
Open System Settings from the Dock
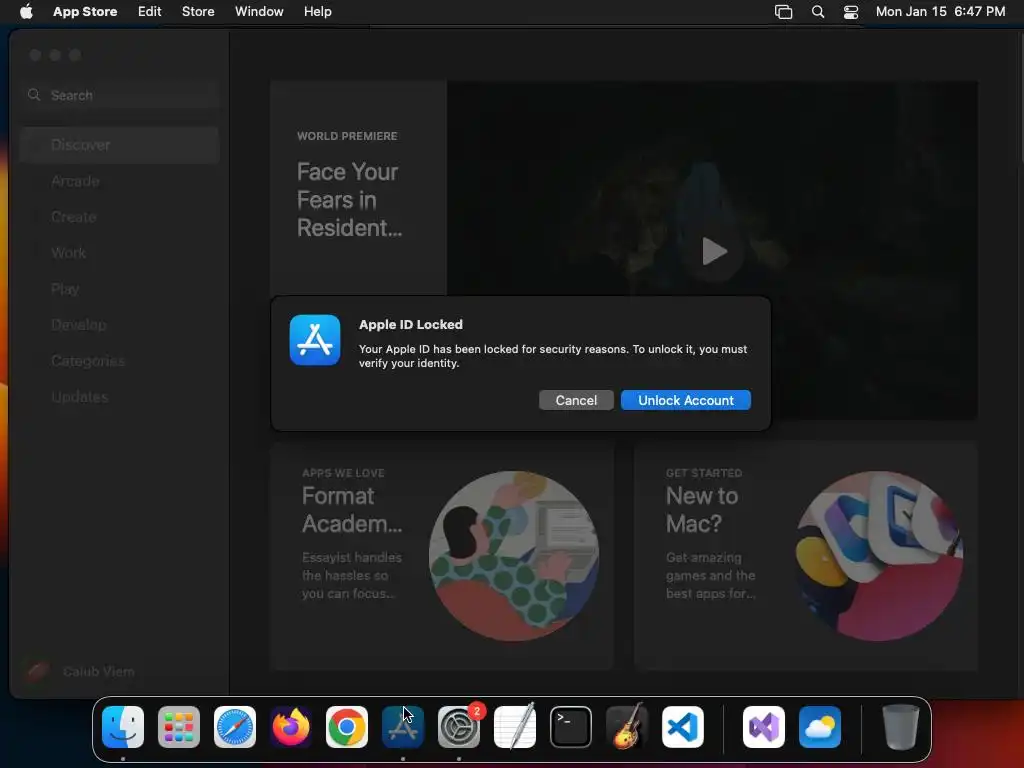(459, 727)
